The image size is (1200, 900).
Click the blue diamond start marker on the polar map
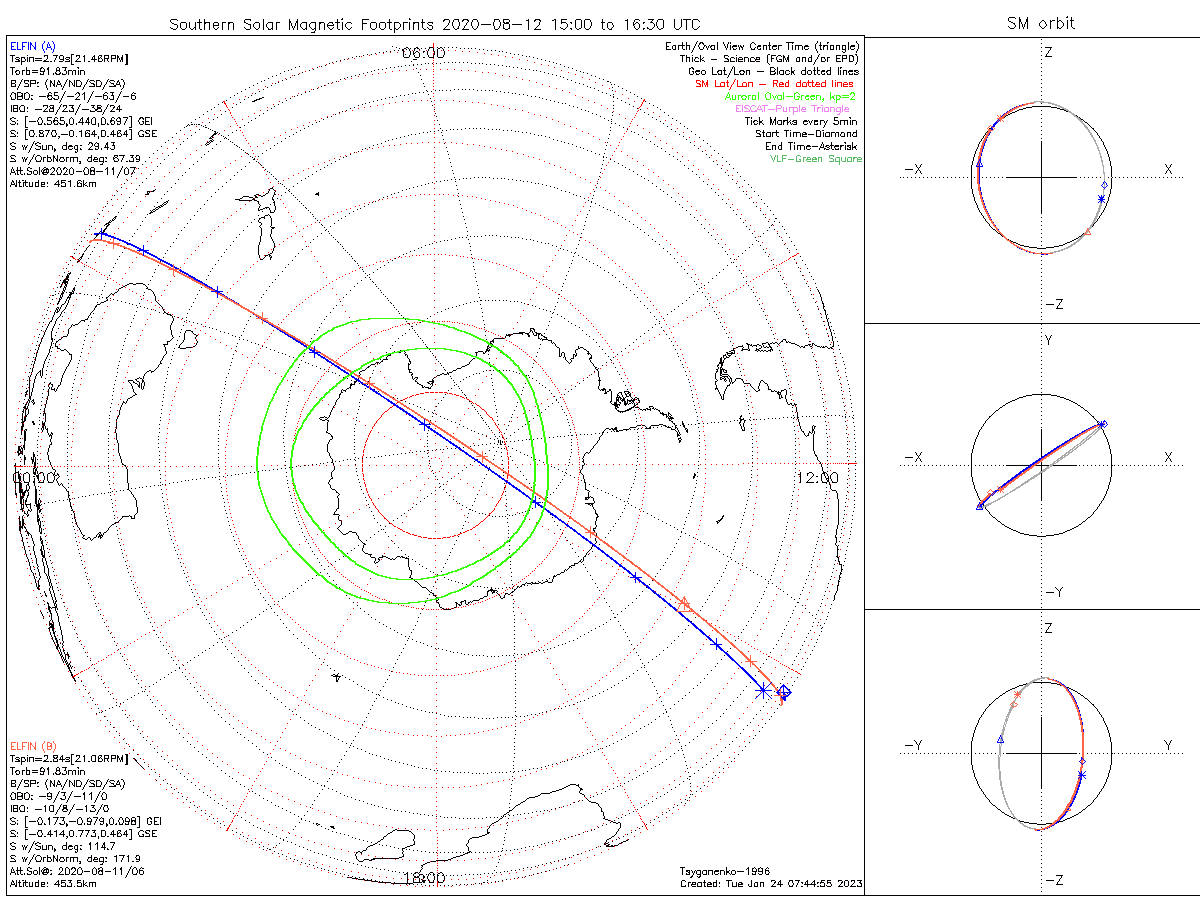tap(785, 691)
